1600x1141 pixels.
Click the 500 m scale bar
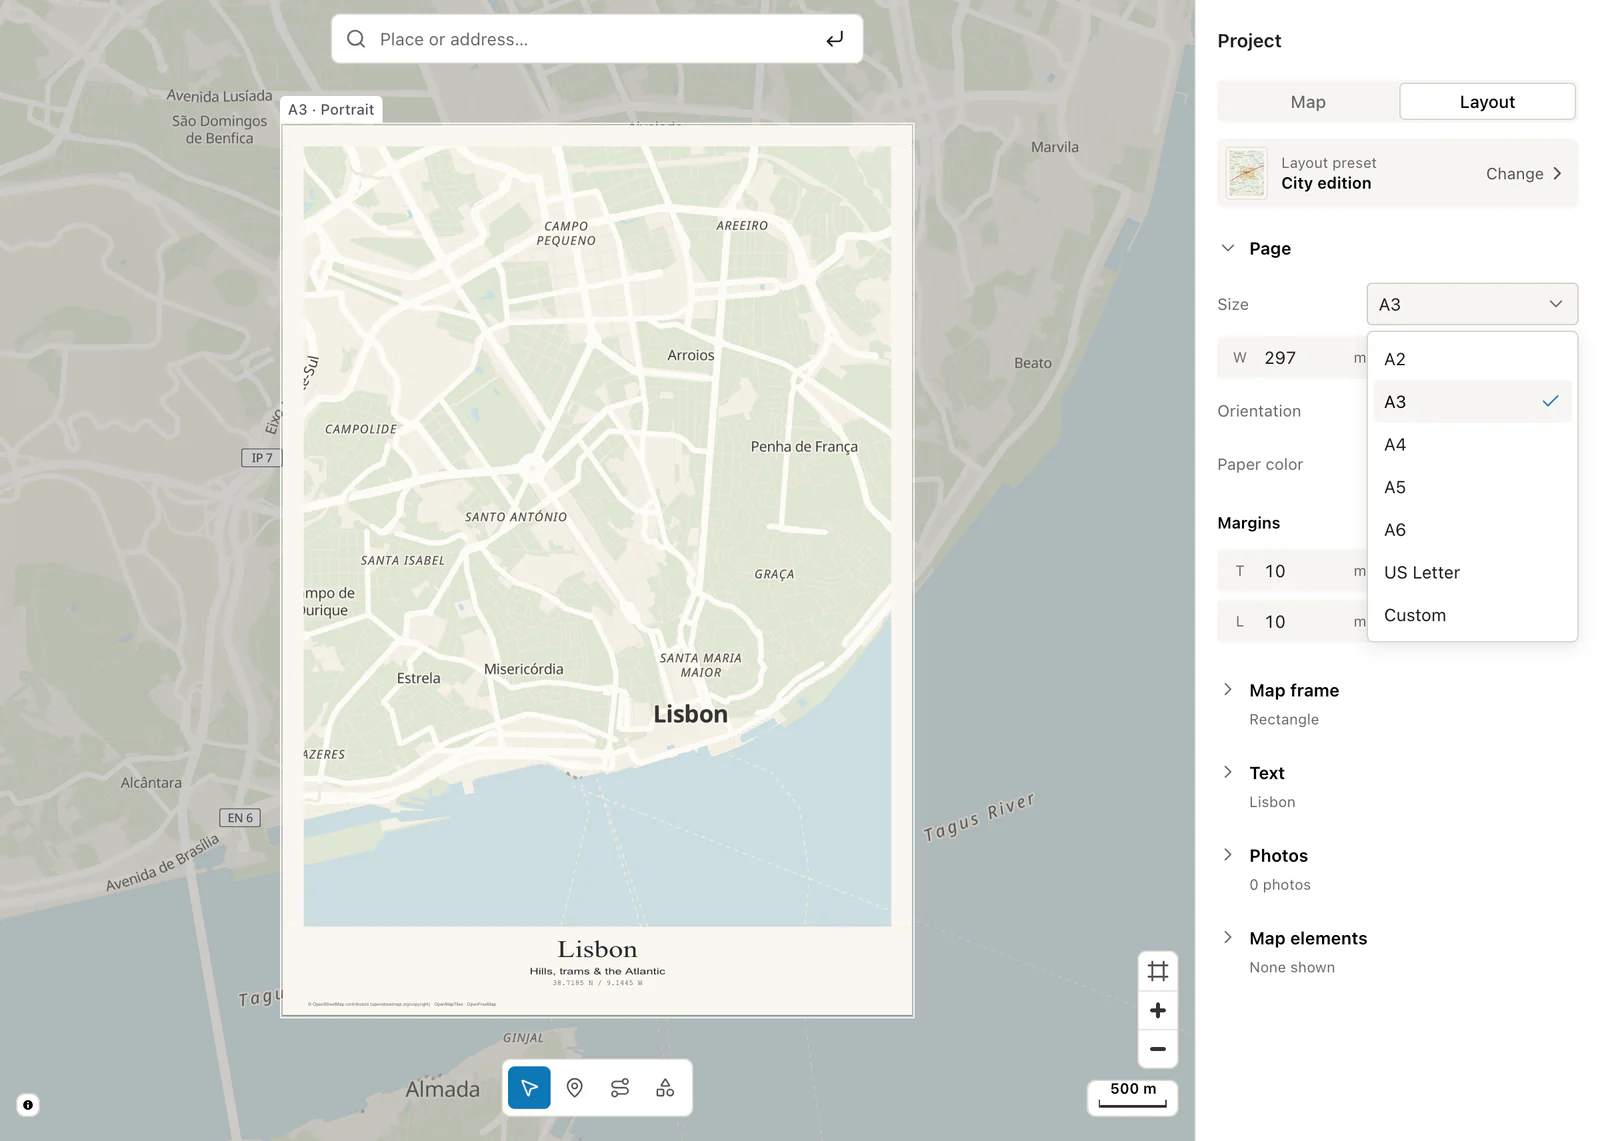click(x=1133, y=1096)
